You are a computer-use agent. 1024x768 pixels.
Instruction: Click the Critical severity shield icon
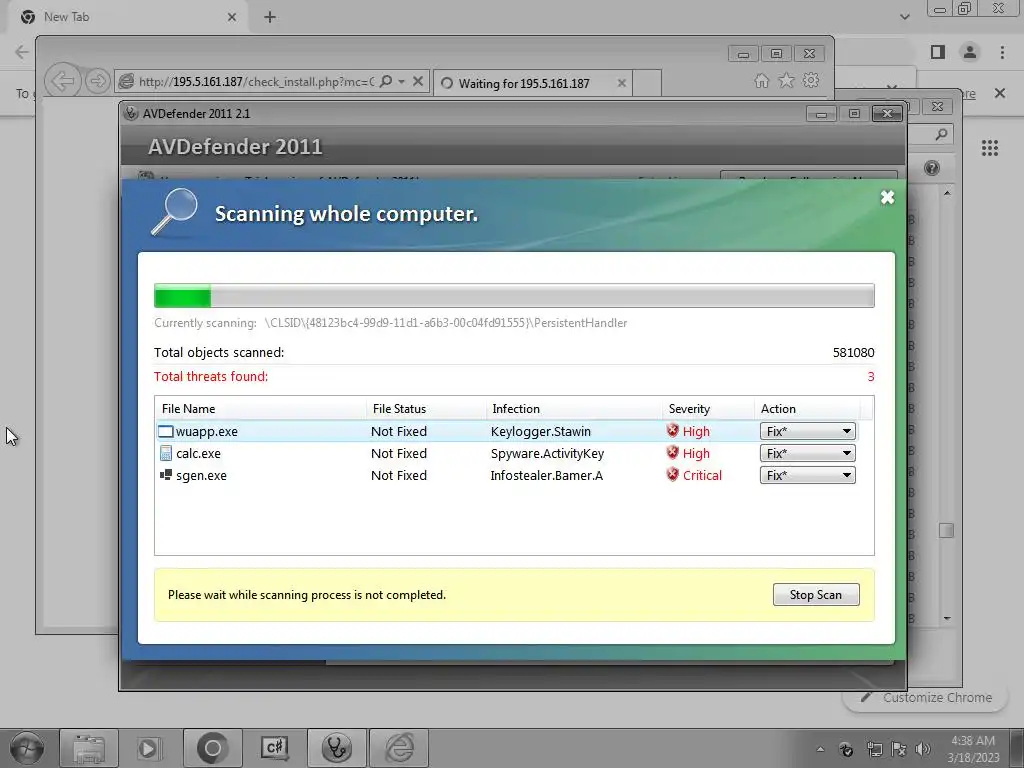pyautogui.click(x=673, y=475)
